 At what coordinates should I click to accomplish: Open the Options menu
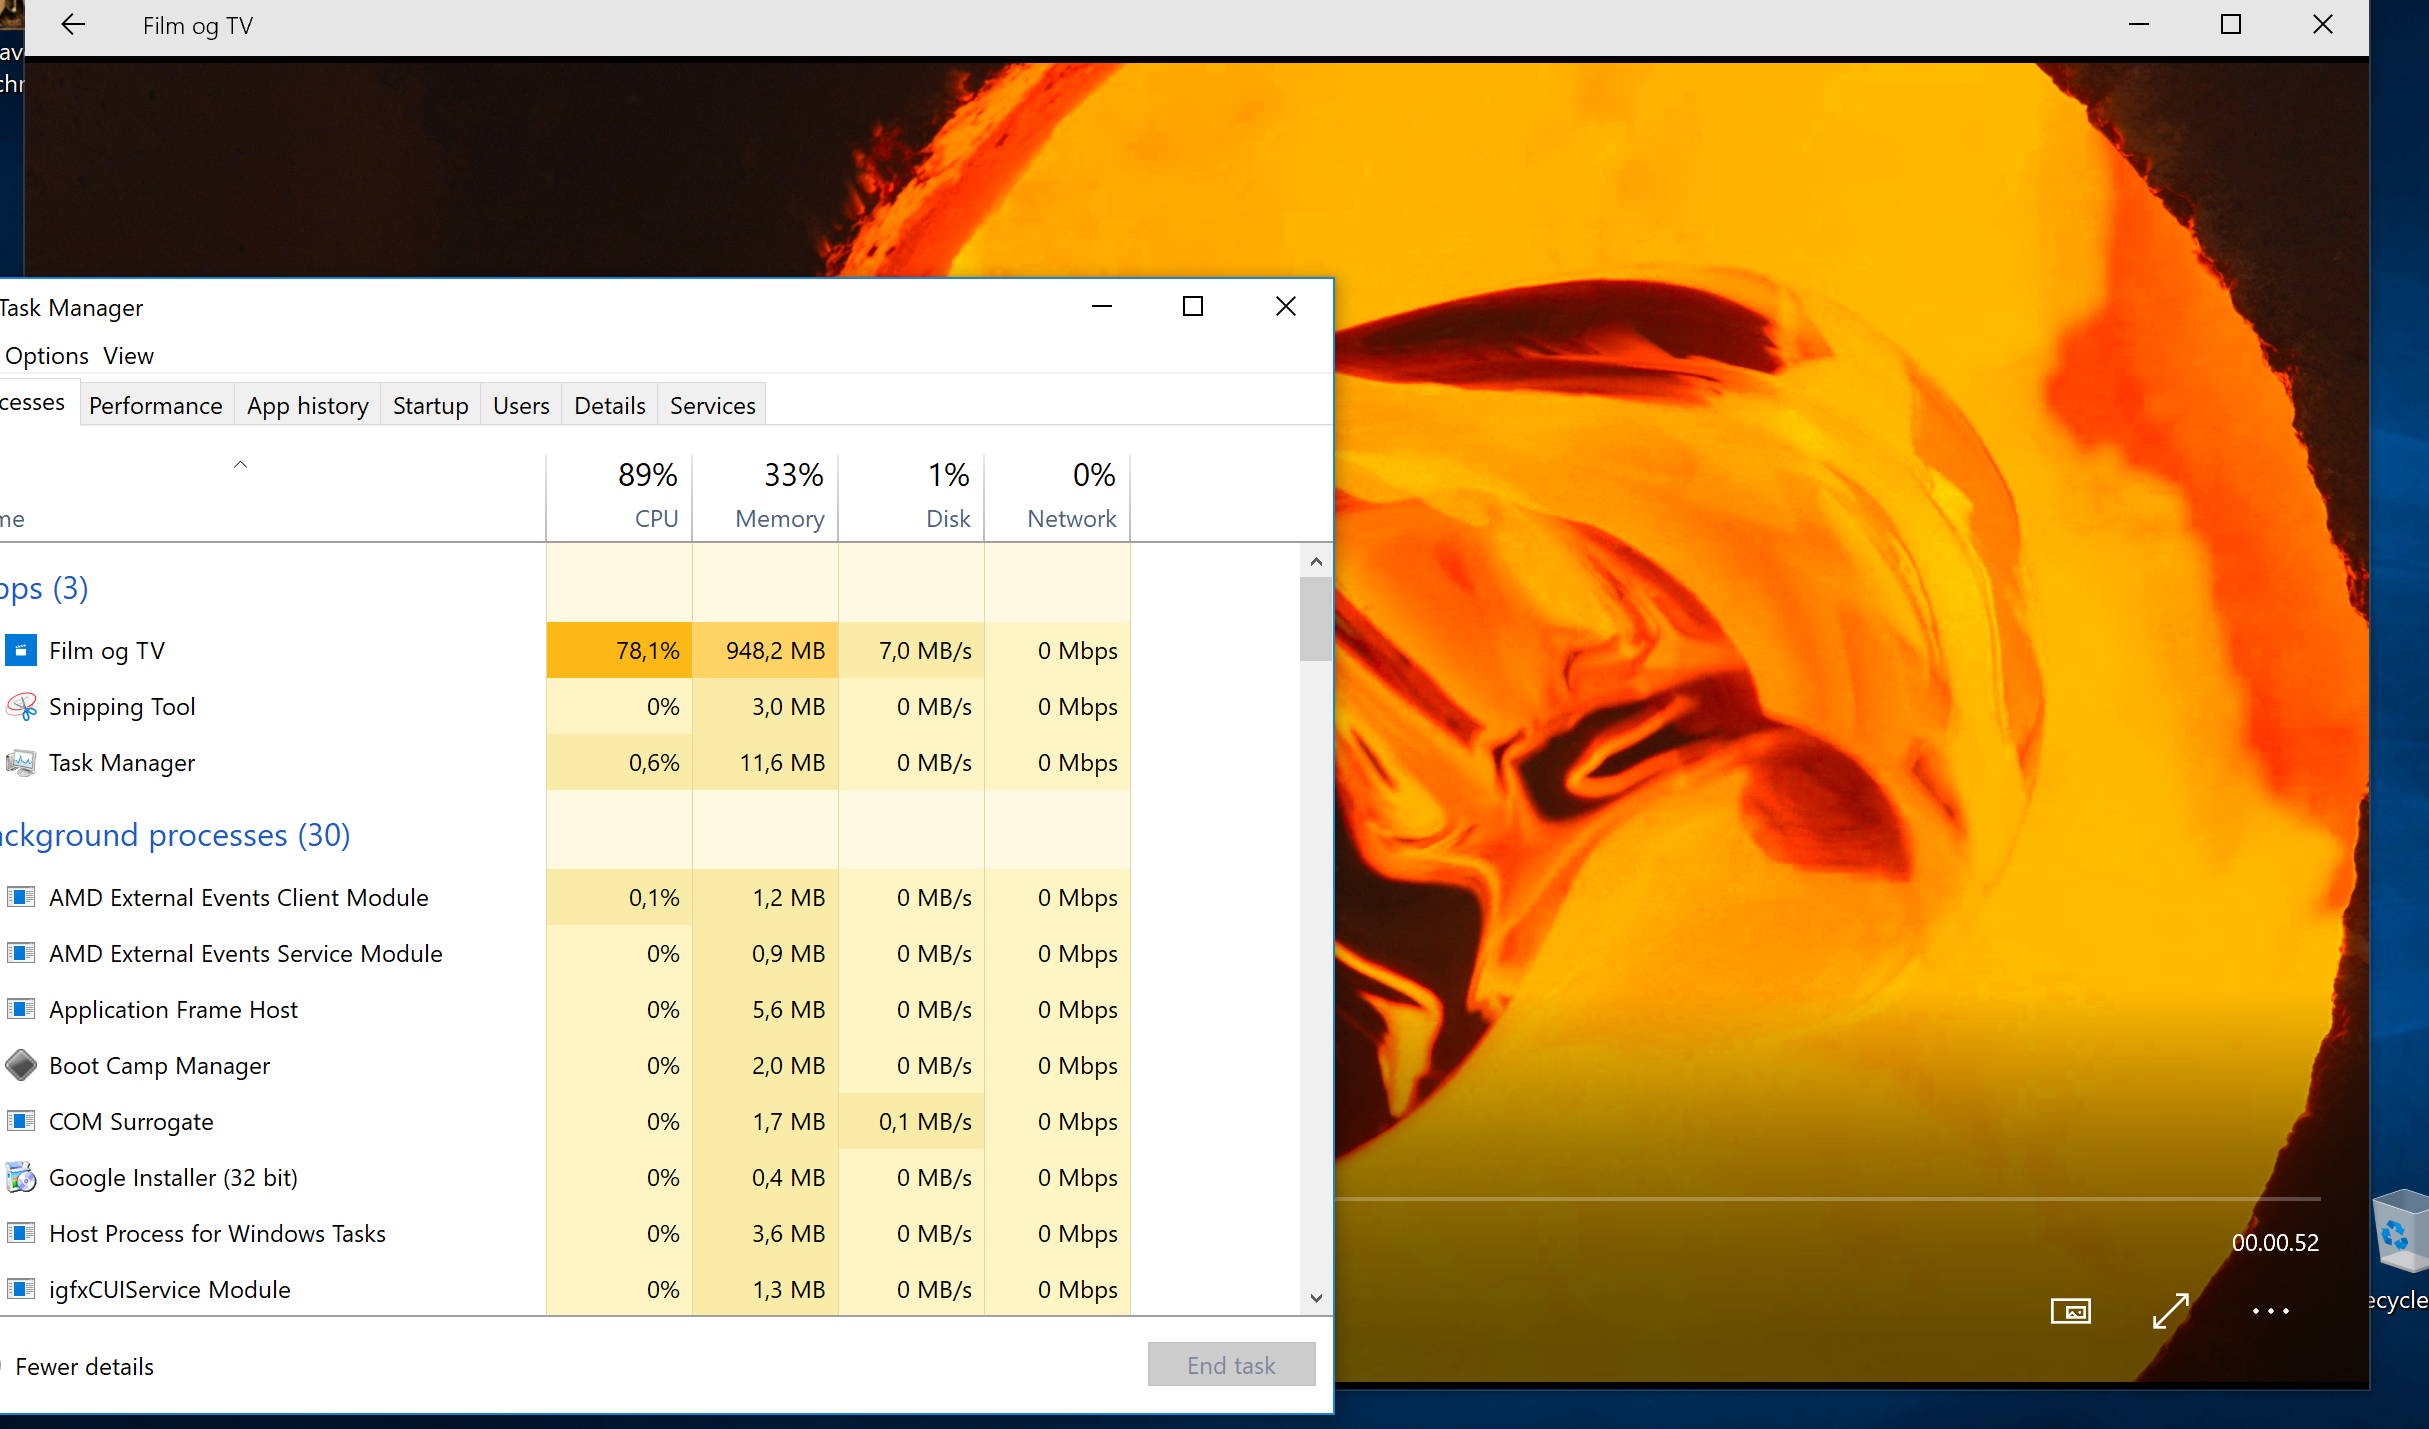tap(46, 356)
